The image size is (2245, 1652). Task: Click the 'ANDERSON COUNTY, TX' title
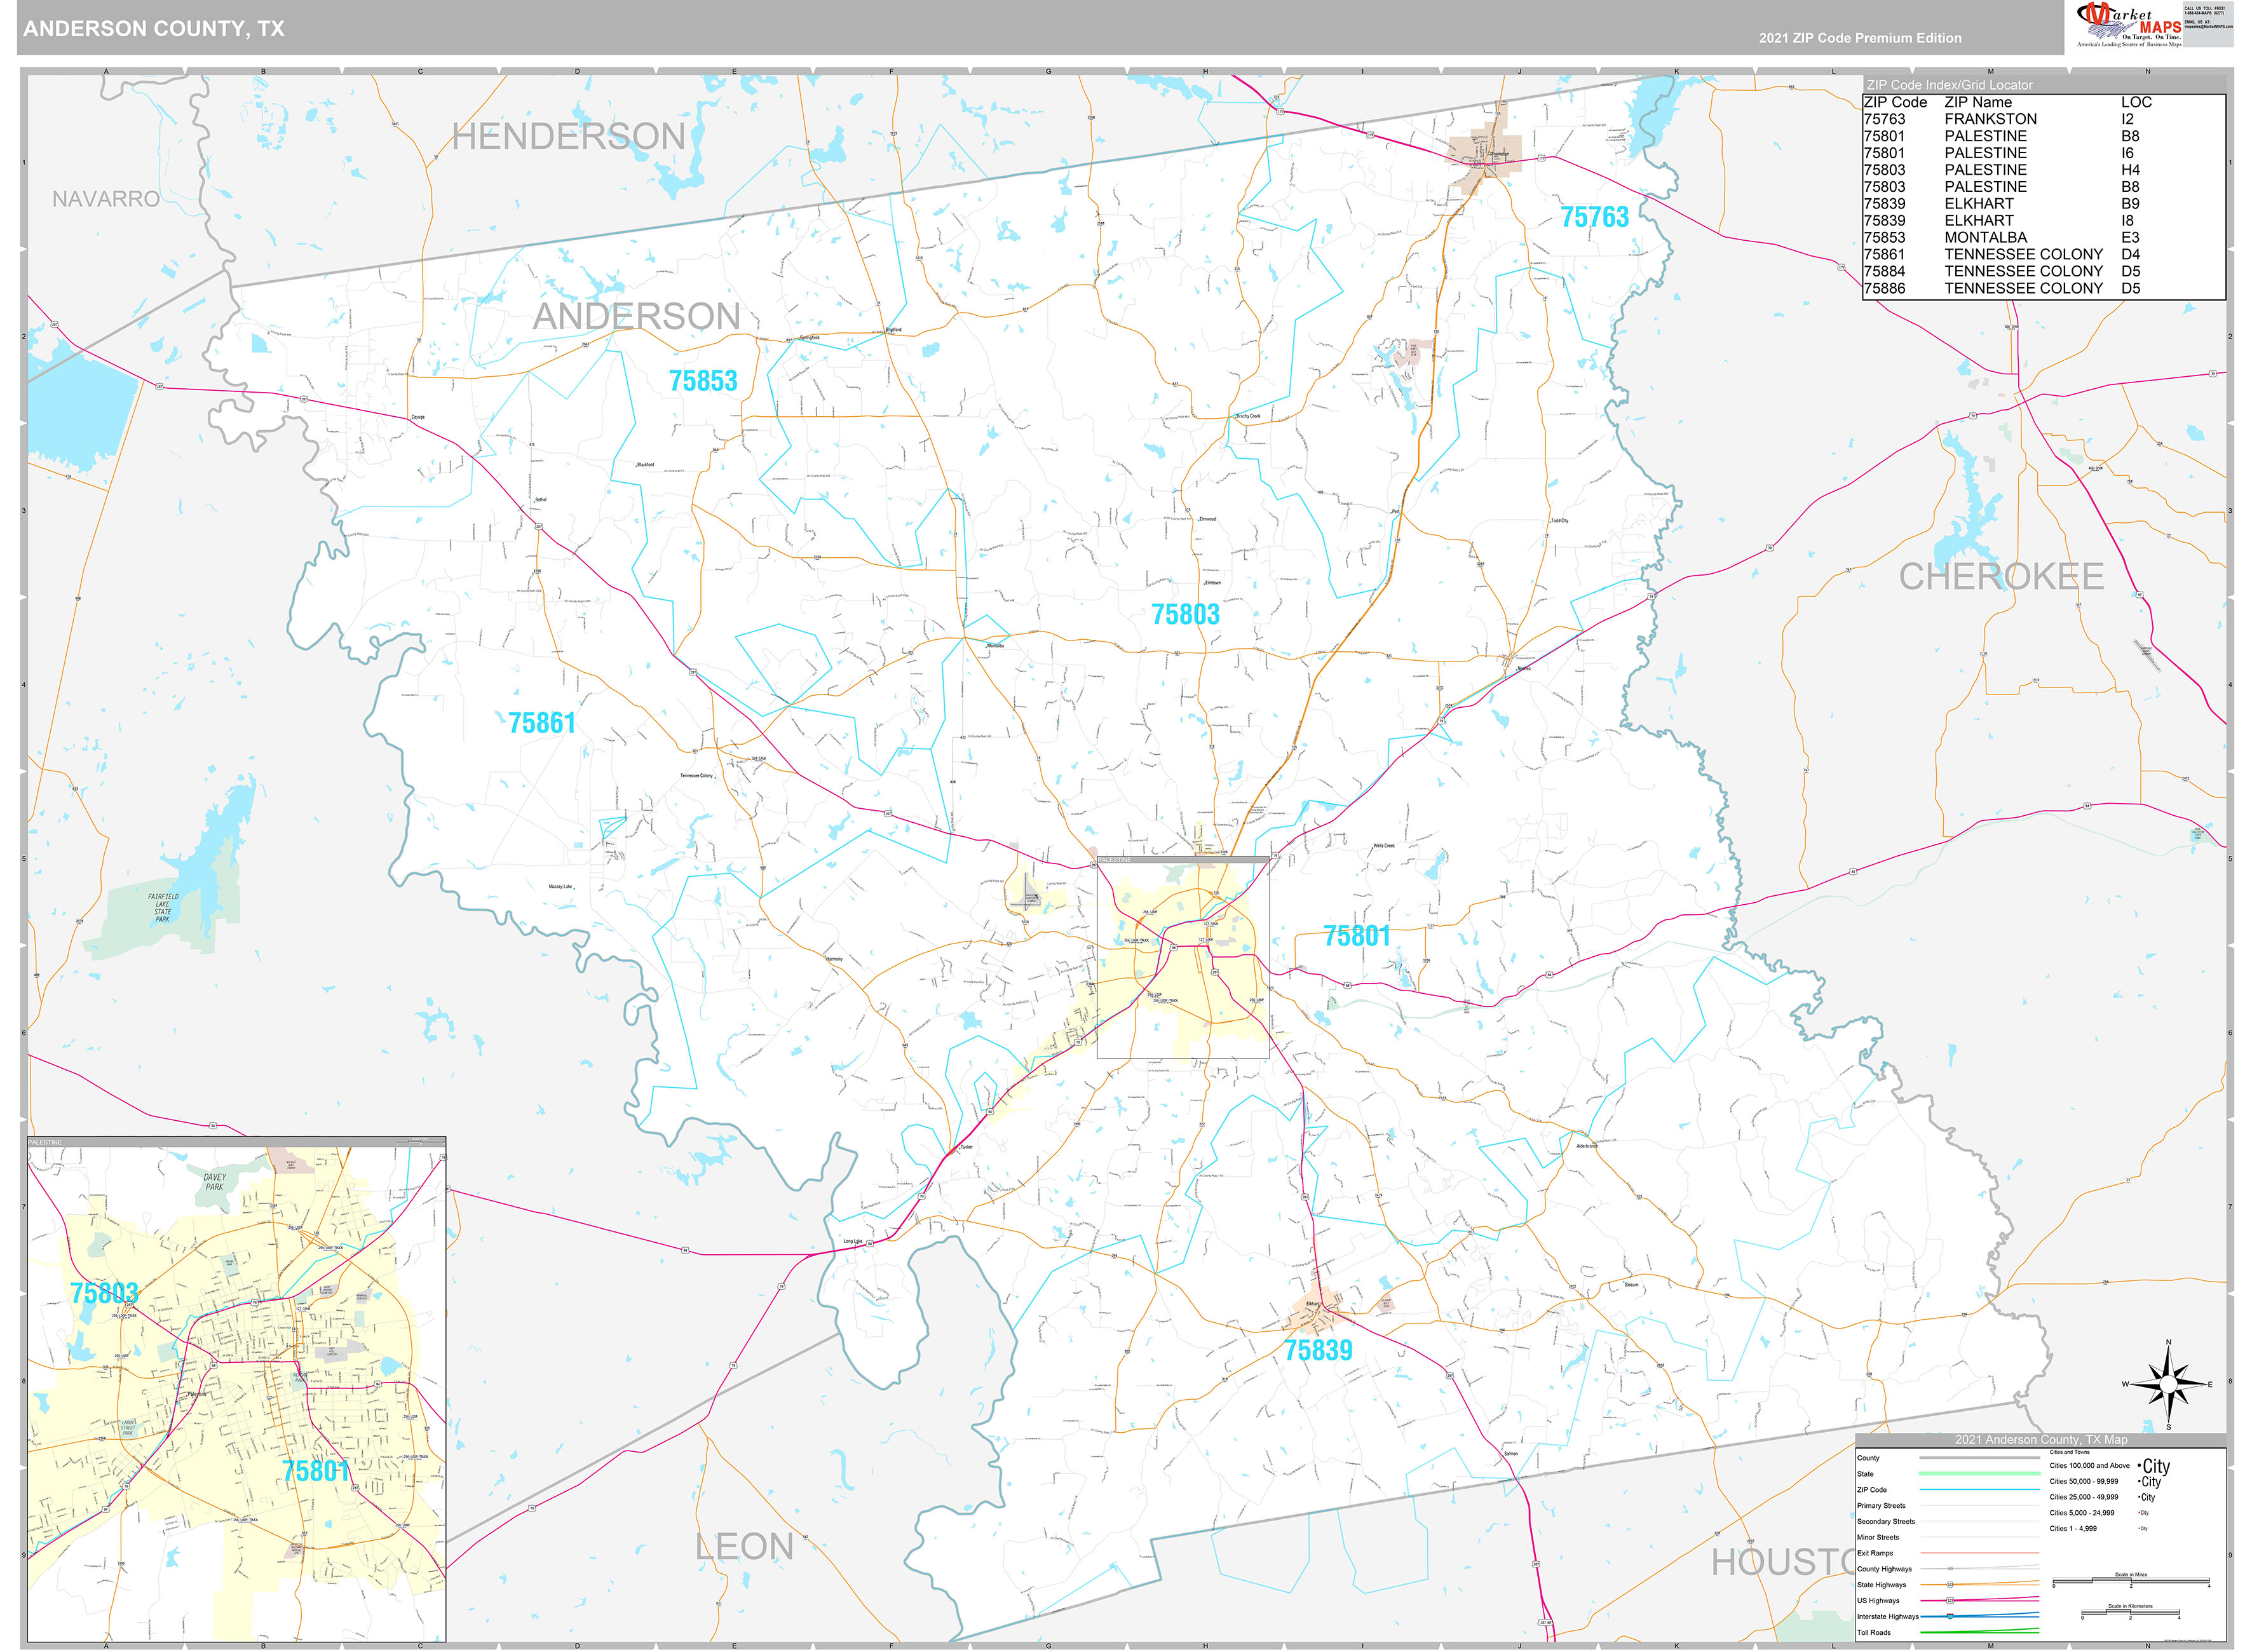pyautogui.click(x=154, y=29)
